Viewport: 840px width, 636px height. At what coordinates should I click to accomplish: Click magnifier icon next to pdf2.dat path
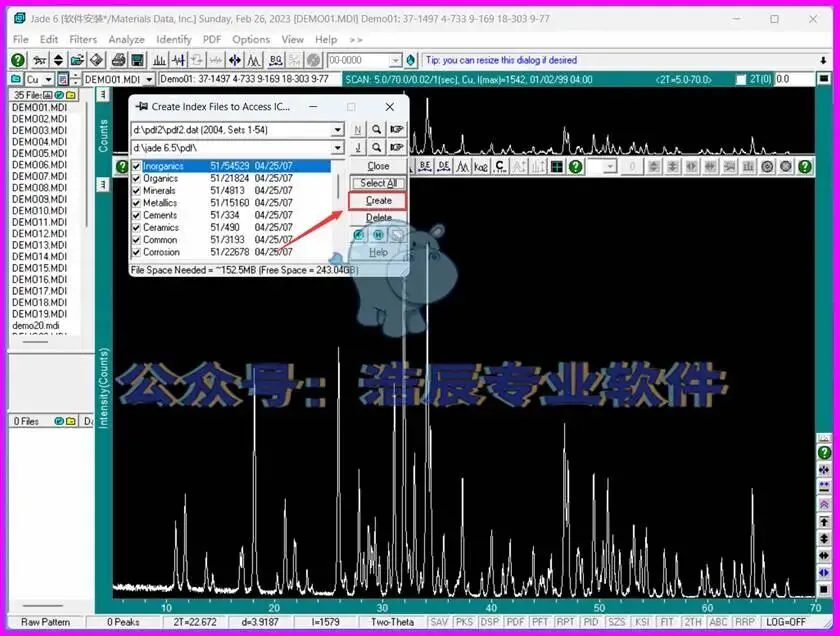point(377,130)
